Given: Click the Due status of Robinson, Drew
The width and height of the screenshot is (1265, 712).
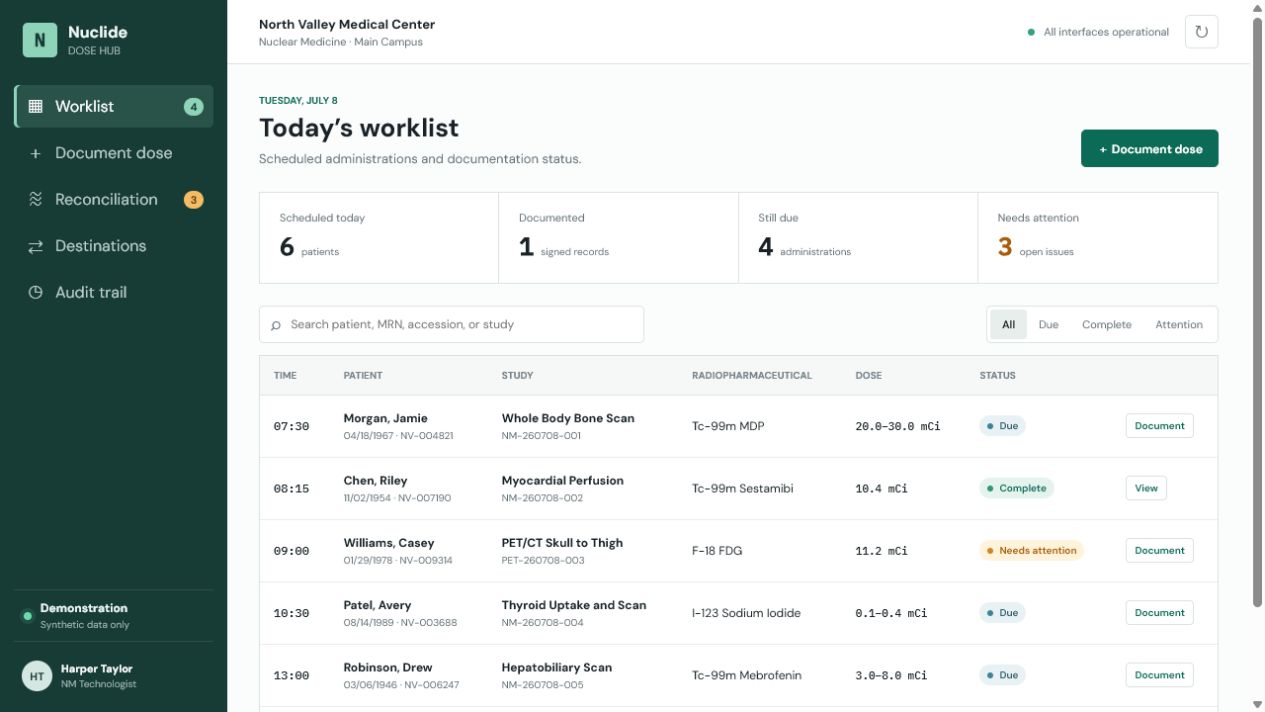Looking at the screenshot, I should click(x=1002, y=675).
